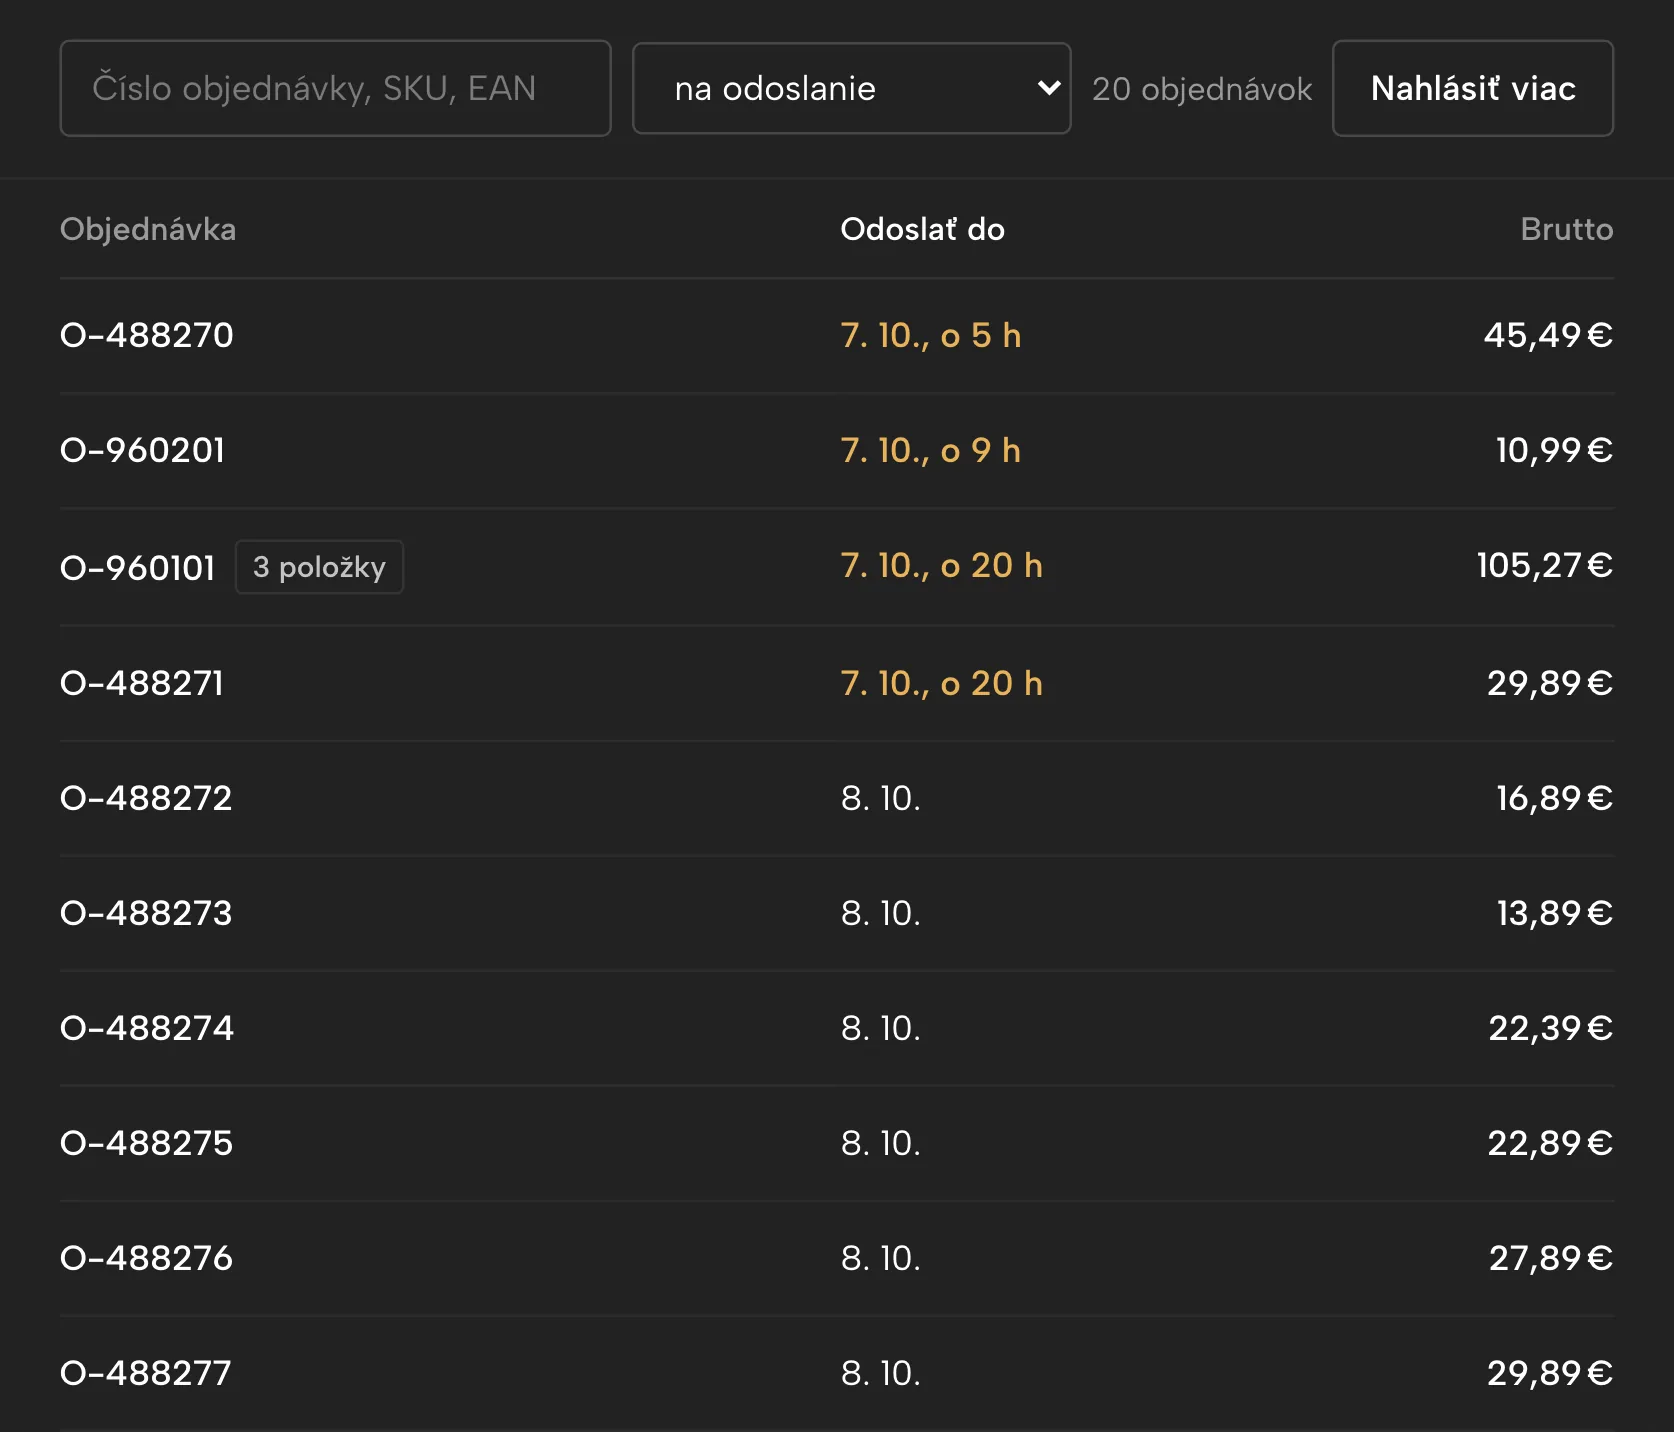Open order O-488271

(142, 683)
